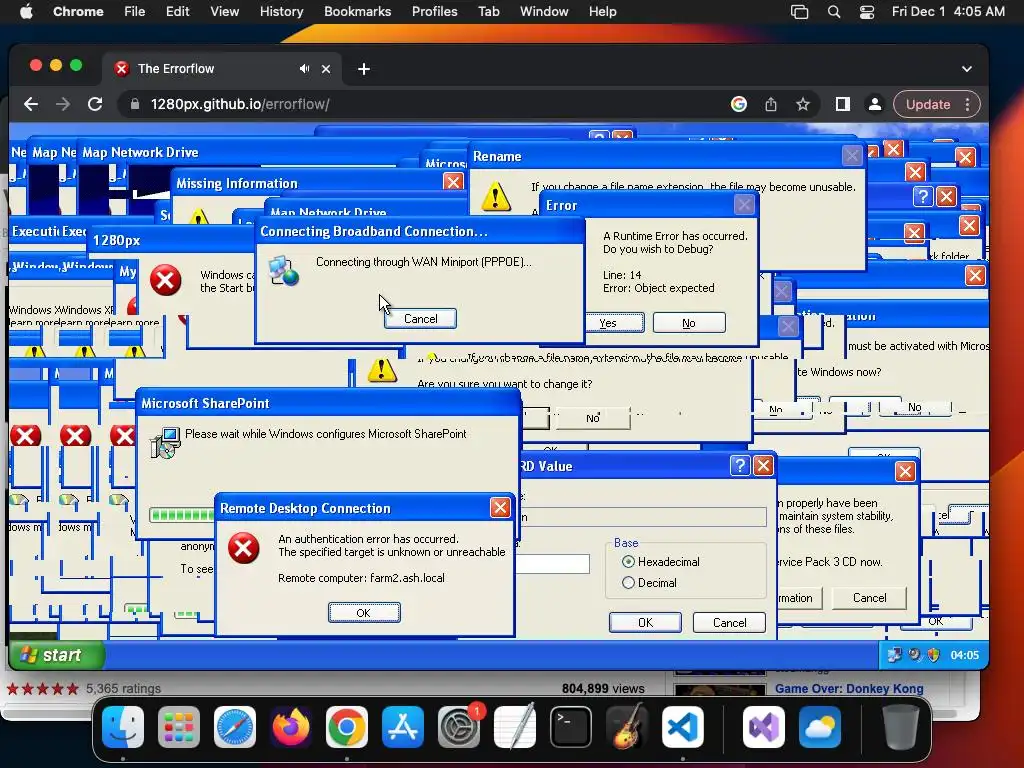Reload the Errorflow page
Screen dimensions: 1024x768
coord(95,104)
